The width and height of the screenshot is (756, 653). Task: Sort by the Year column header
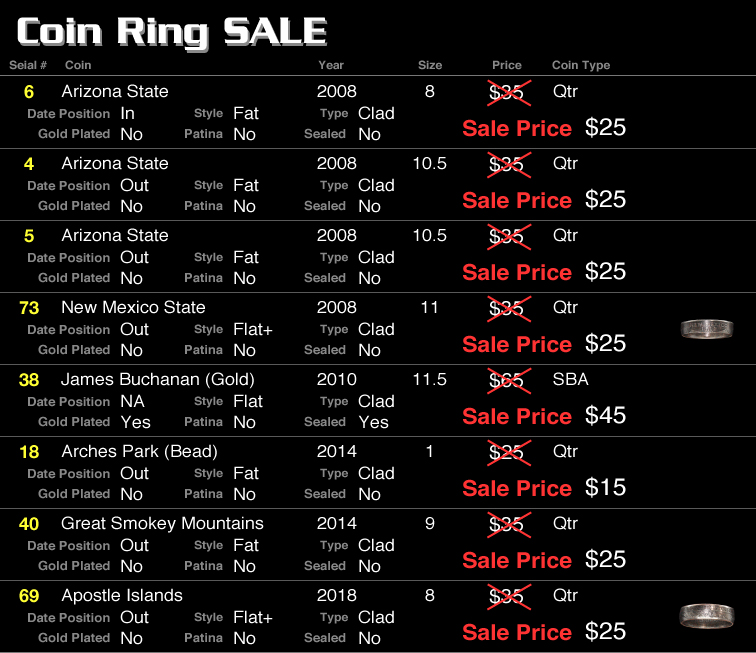[x=331, y=65]
